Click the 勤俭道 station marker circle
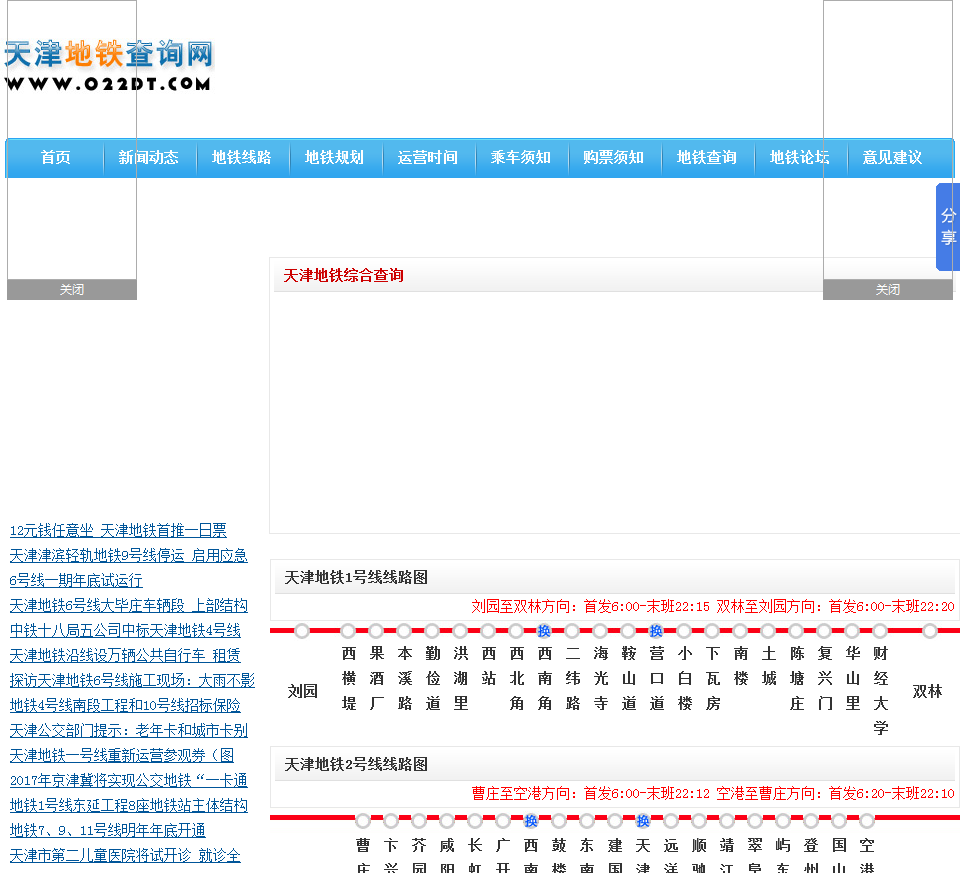960x873 pixels. click(x=432, y=631)
